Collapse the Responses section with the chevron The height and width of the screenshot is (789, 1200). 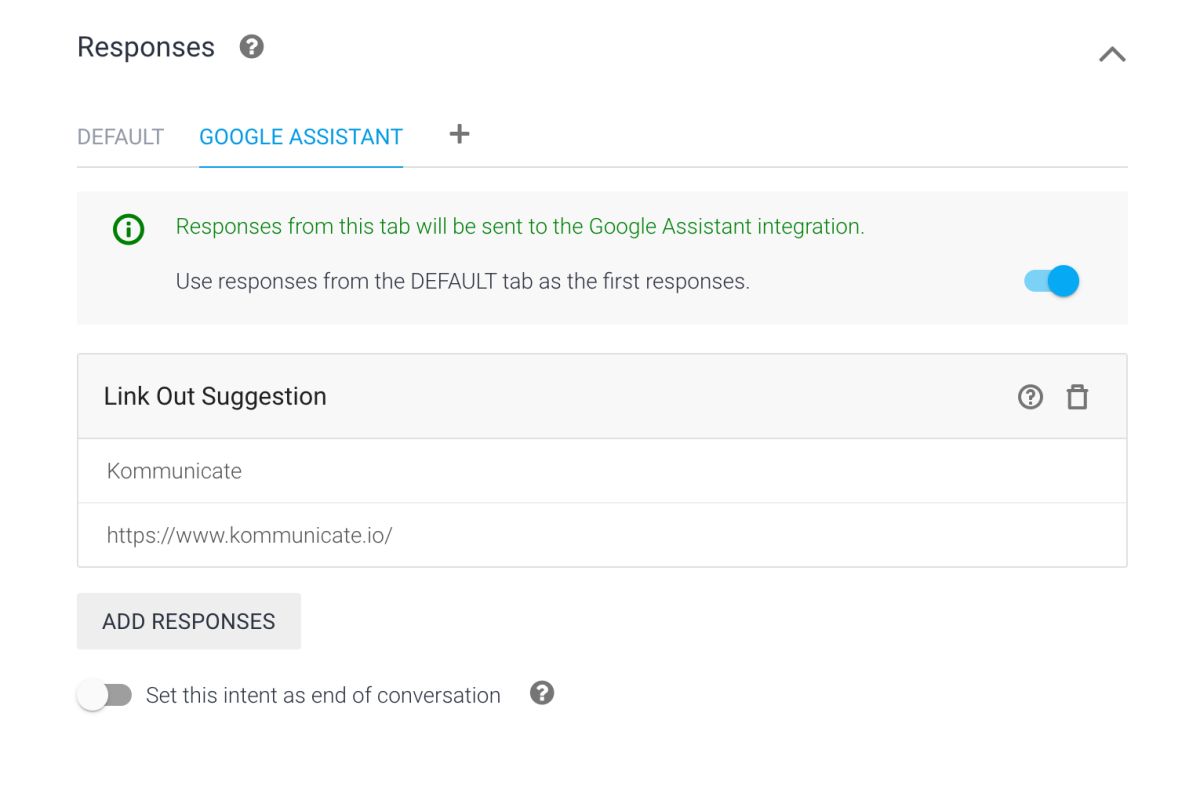tap(1112, 55)
